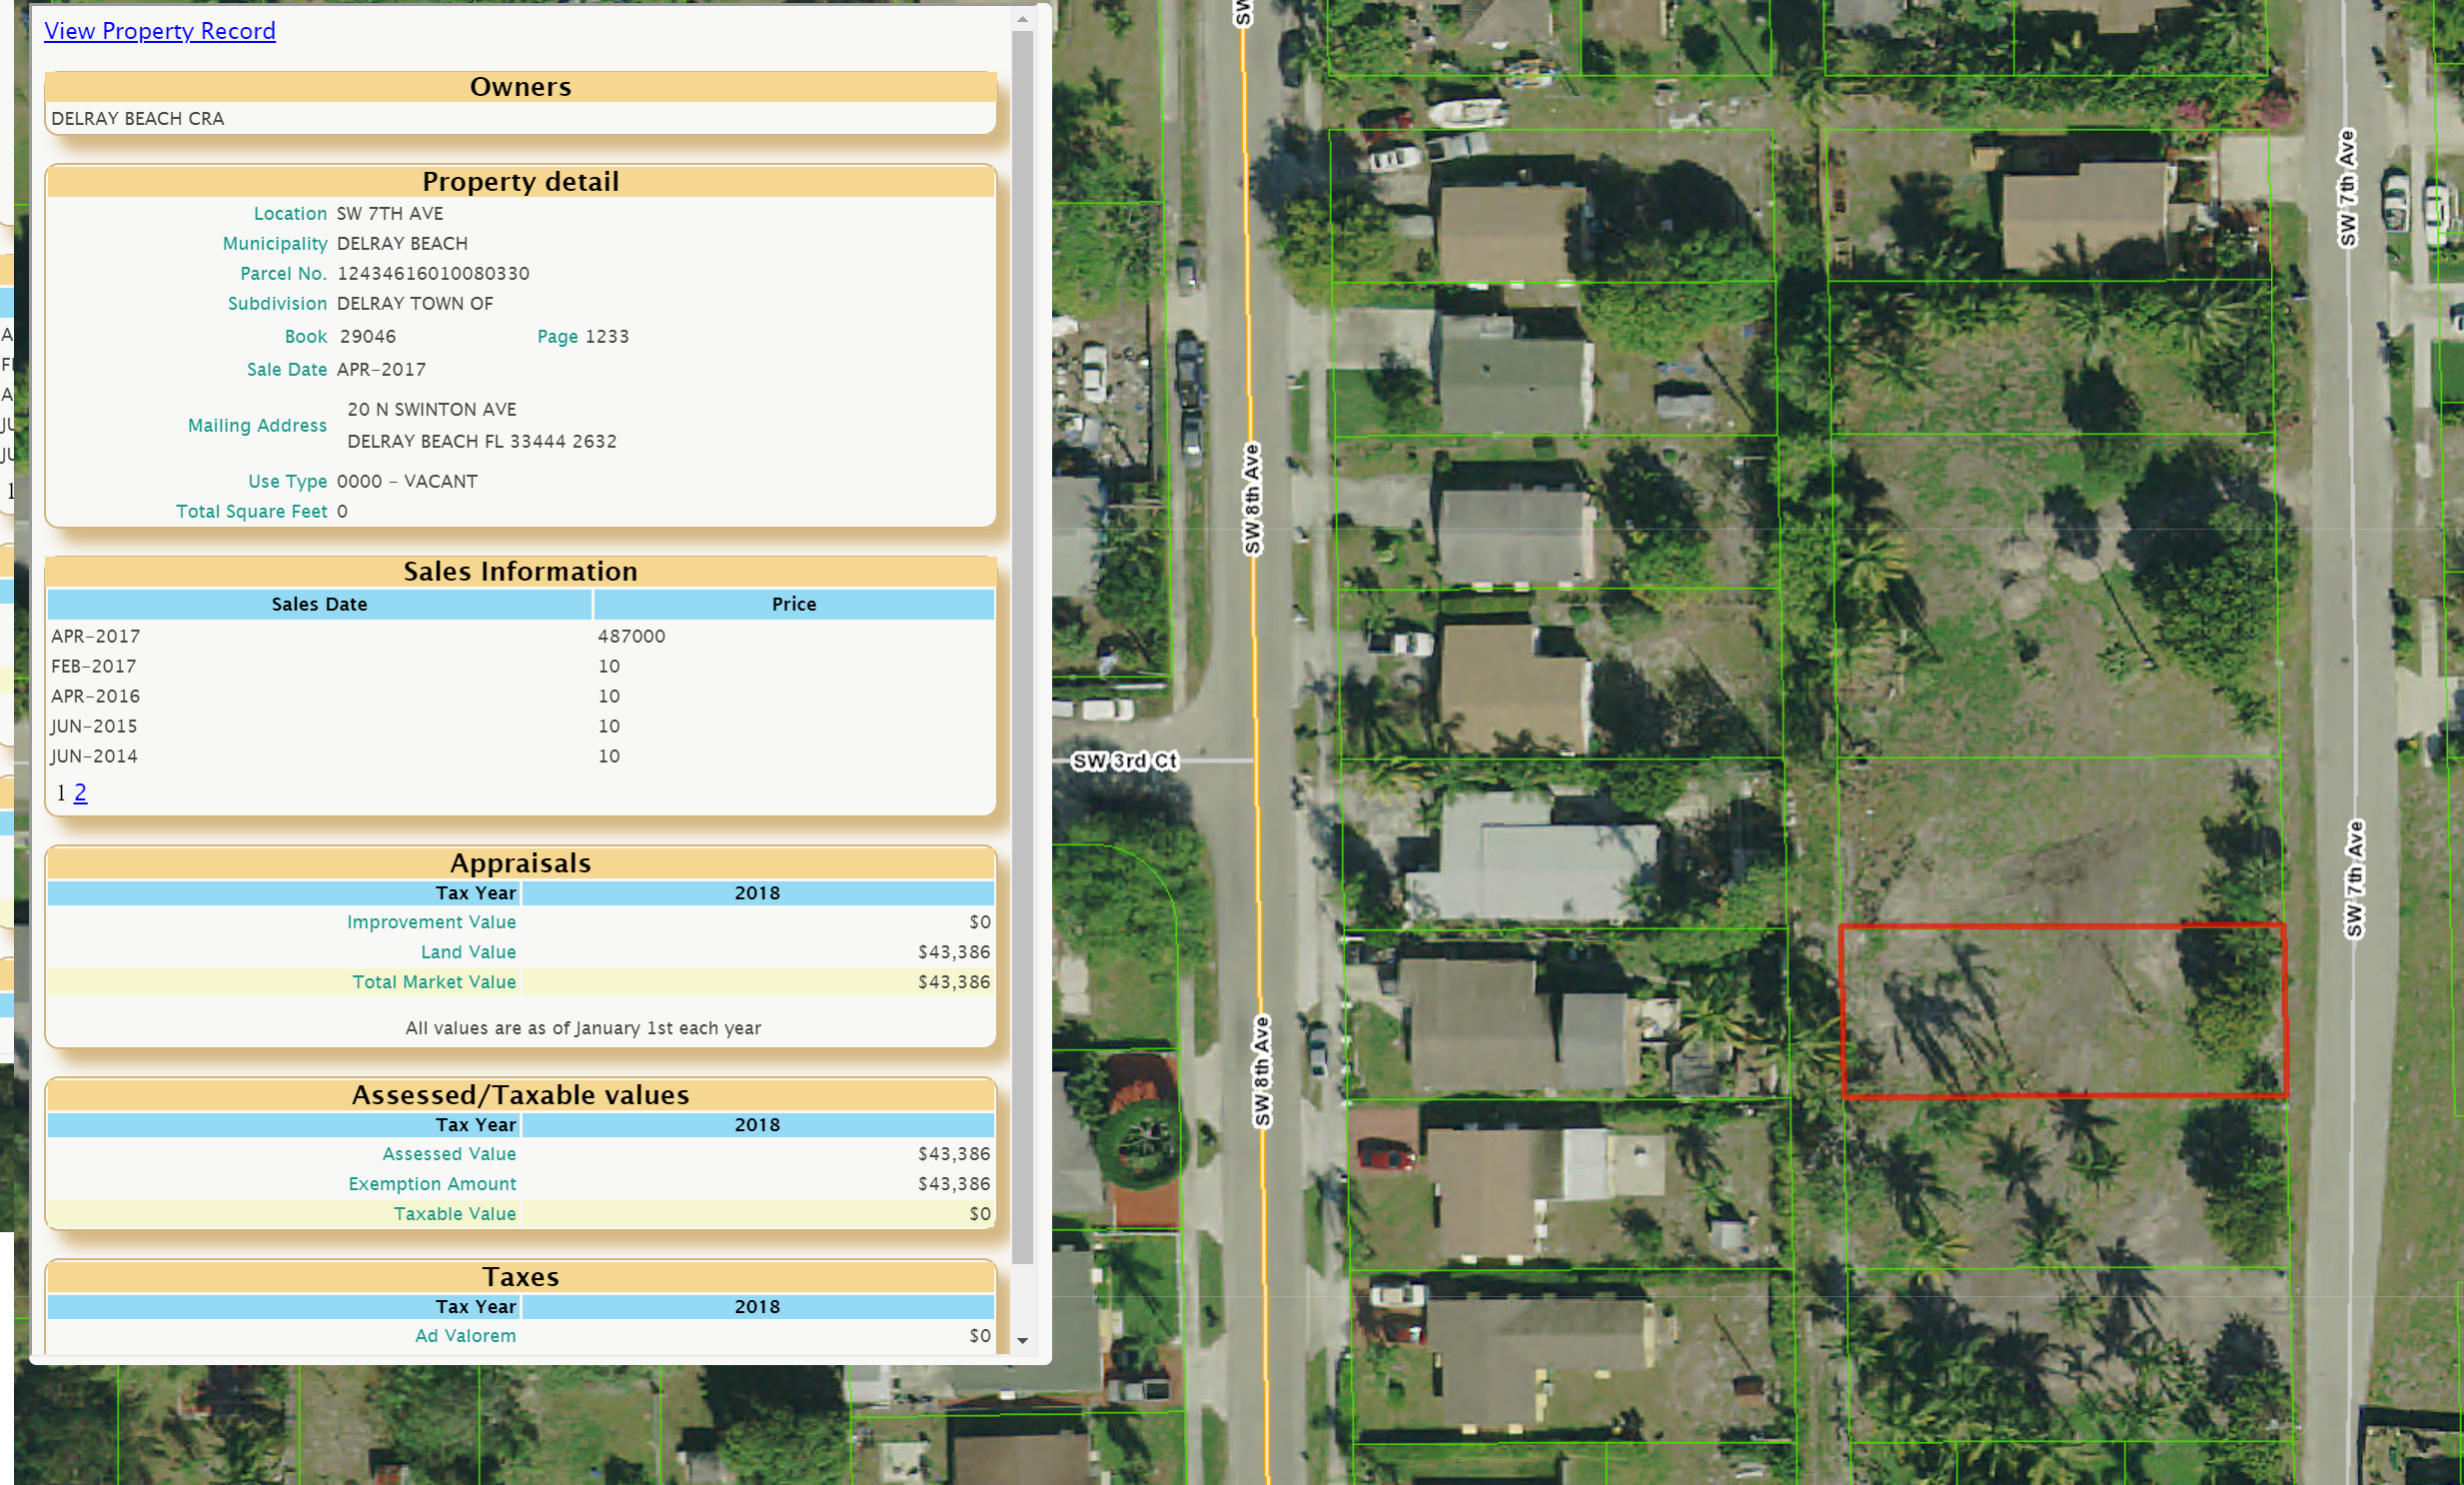Click the Price column header

793,604
